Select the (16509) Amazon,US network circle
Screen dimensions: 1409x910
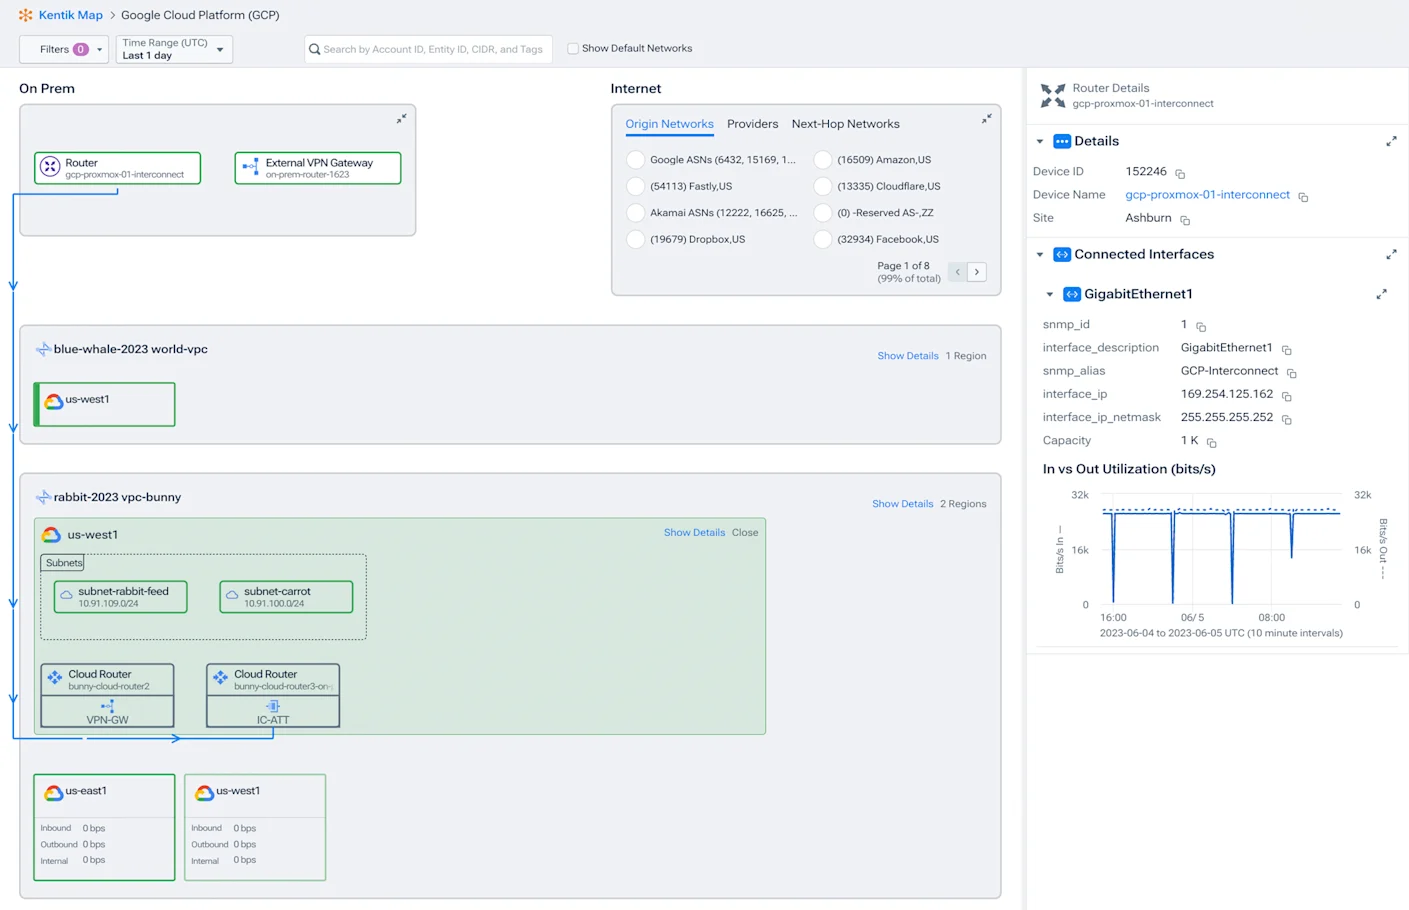click(822, 159)
